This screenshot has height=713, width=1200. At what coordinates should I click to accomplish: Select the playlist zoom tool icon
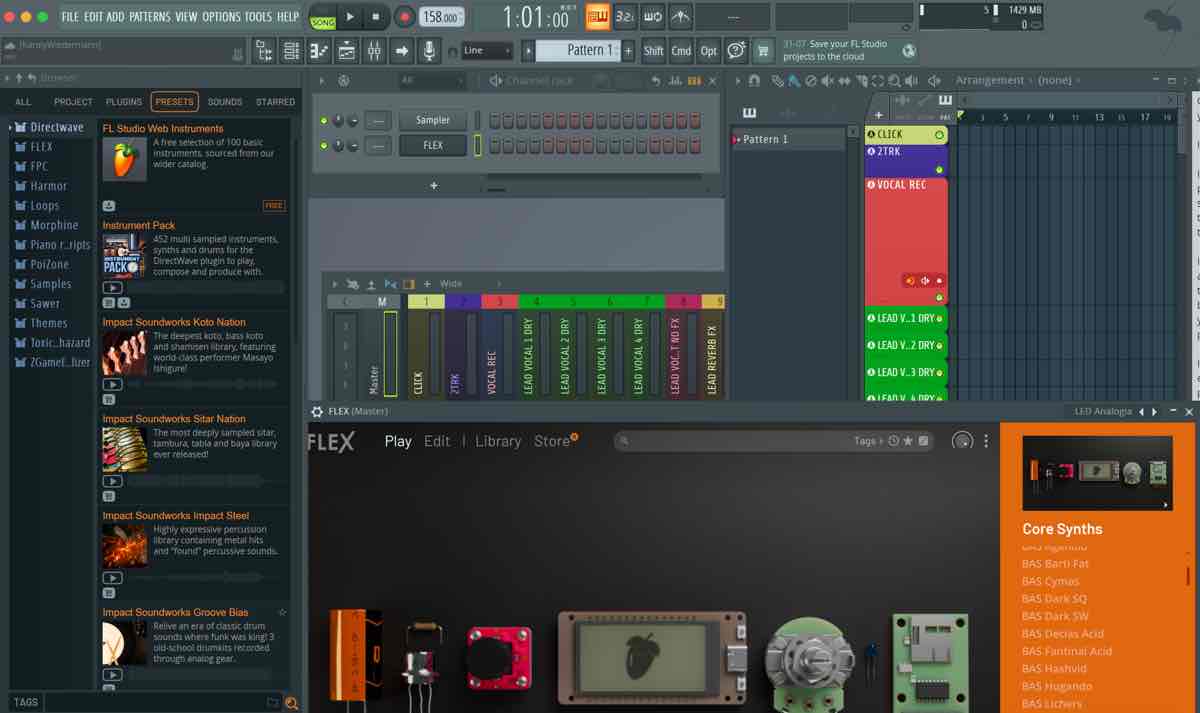(x=894, y=81)
